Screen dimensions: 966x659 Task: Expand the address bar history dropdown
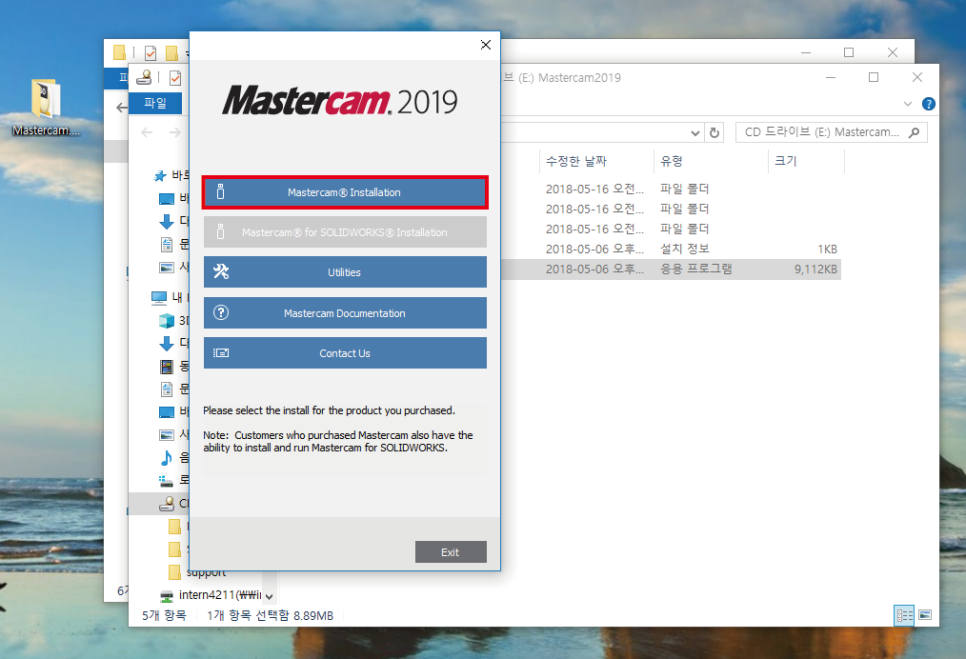coord(695,133)
